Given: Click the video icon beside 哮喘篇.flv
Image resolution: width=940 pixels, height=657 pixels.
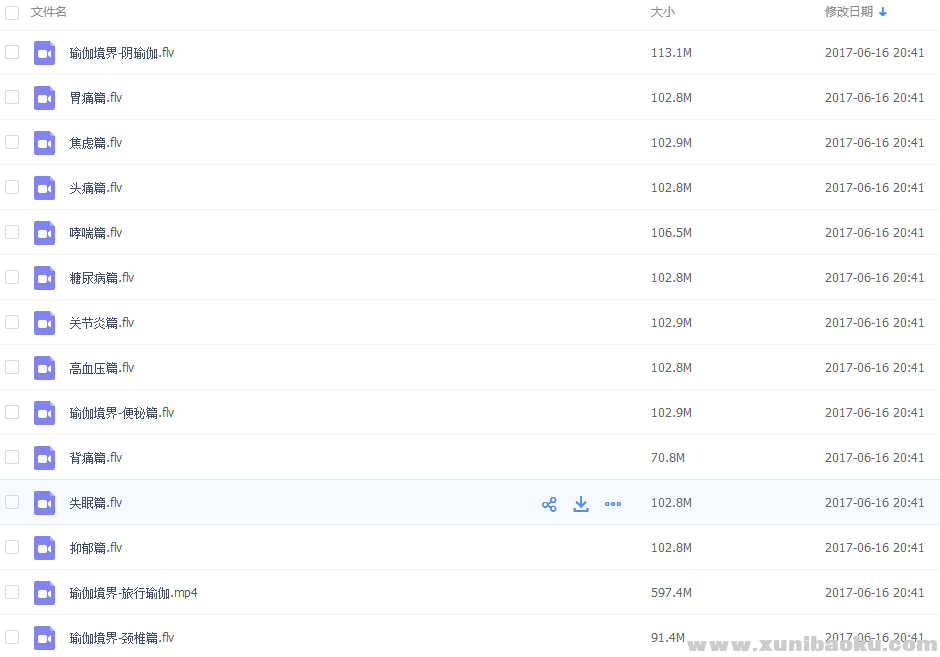Looking at the screenshot, I should (44, 232).
